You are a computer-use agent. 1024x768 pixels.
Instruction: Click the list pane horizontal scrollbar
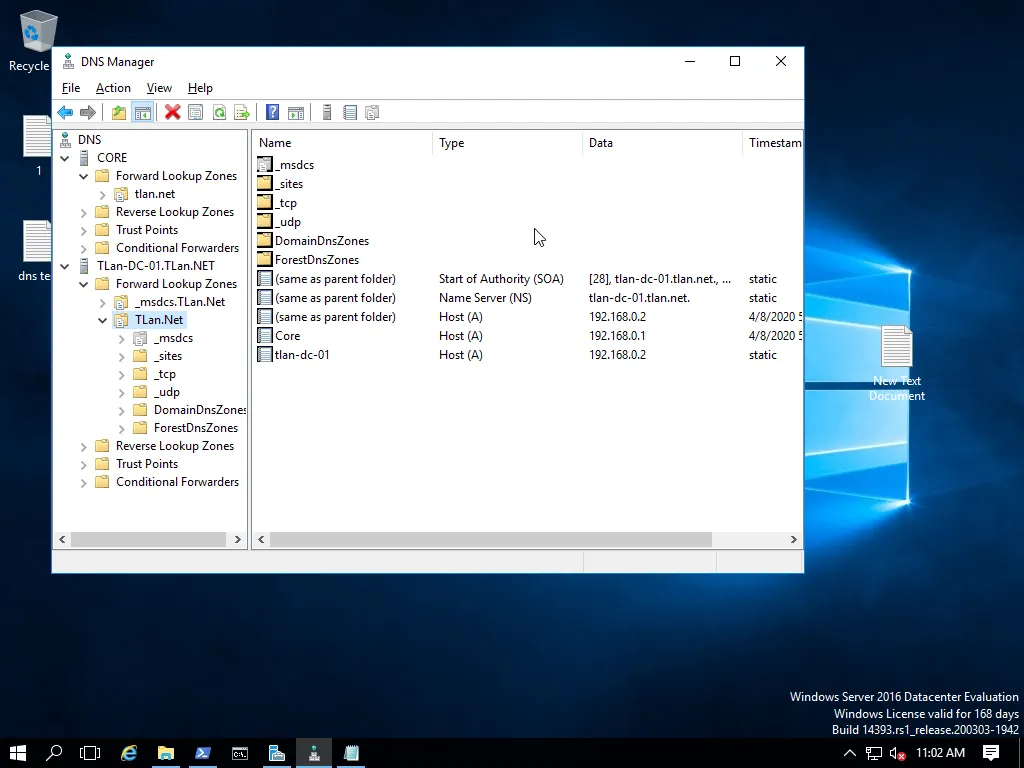pyautogui.click(x=490, y=539)
